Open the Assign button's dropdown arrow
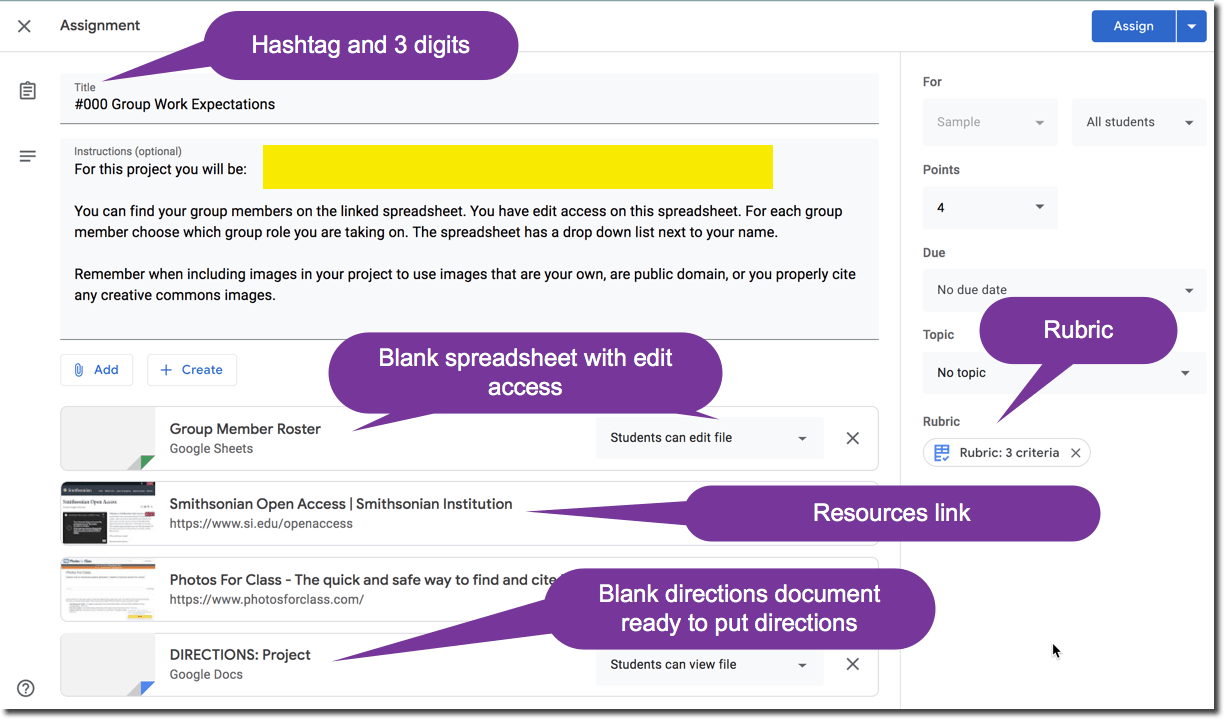 [1191, 25]
